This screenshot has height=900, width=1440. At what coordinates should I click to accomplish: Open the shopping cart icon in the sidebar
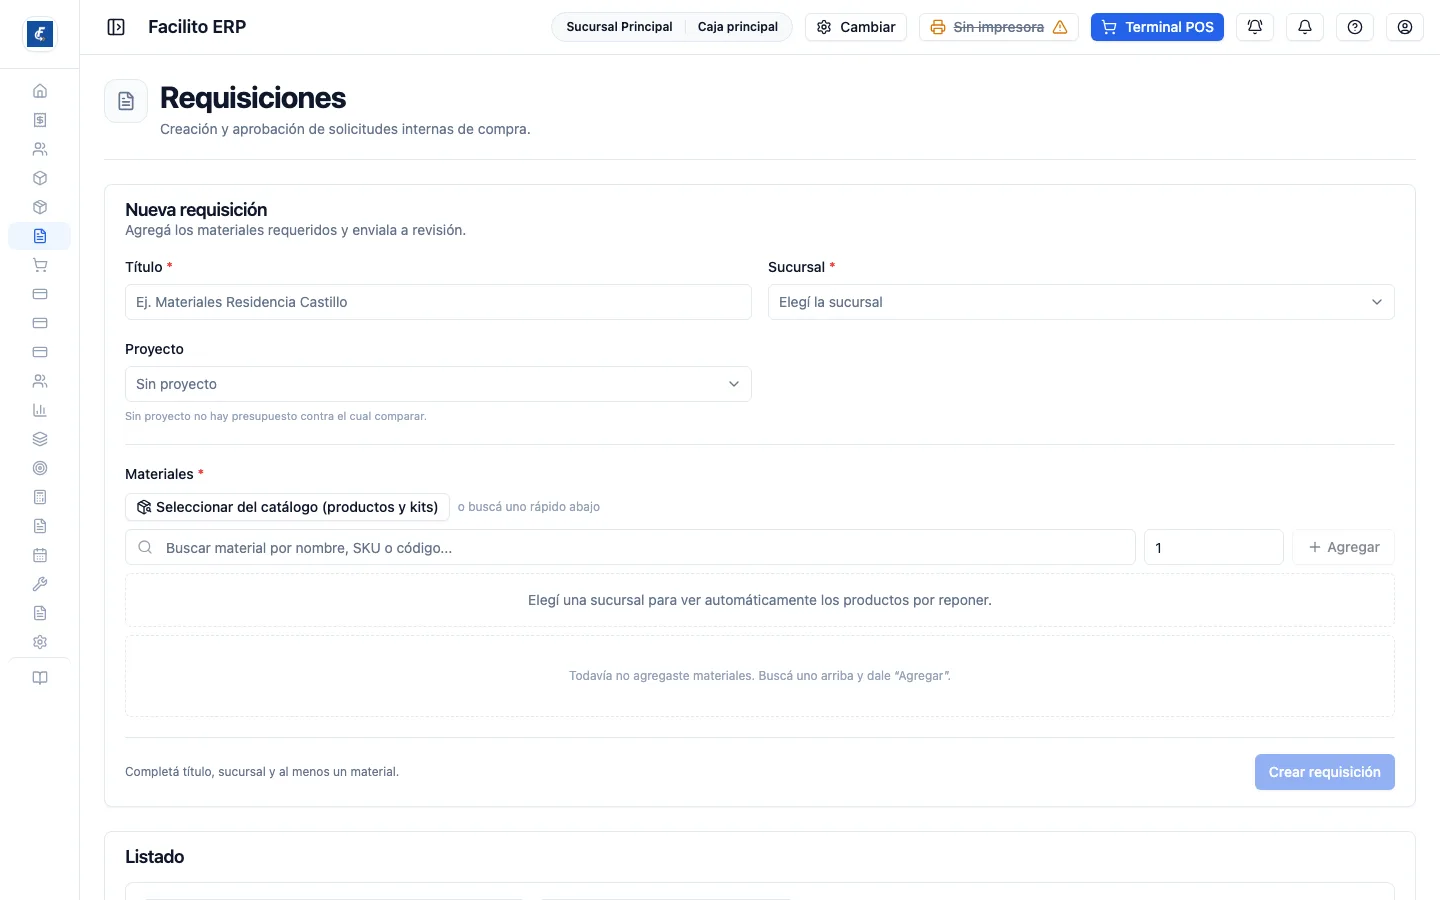(40, 265)
